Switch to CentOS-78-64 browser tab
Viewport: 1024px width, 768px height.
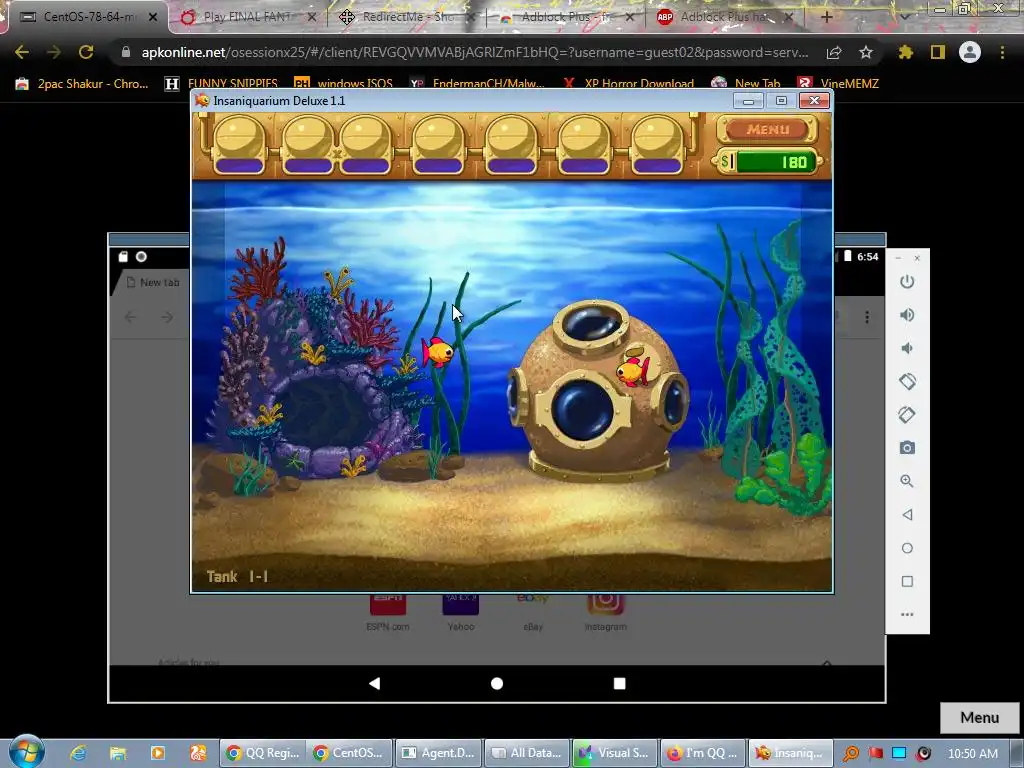(x=88, y=17)
